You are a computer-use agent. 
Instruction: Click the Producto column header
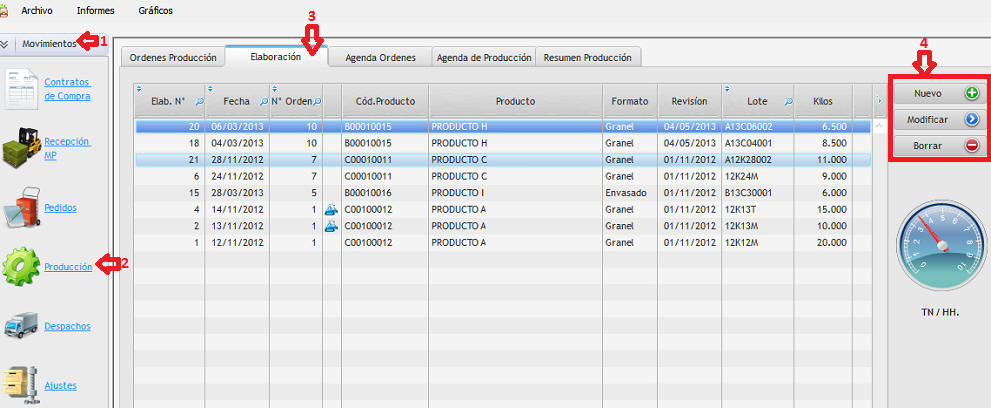coord(515,101)
